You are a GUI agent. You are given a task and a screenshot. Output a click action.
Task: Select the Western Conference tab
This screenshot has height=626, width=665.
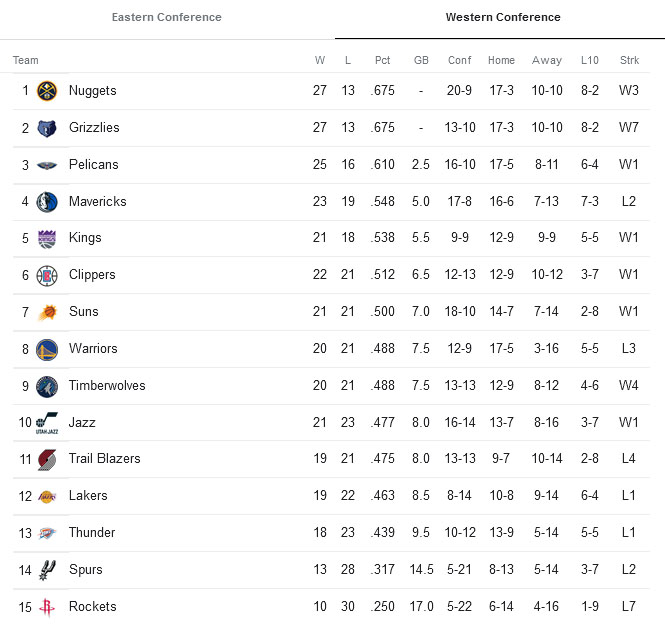tap(503, 17)
